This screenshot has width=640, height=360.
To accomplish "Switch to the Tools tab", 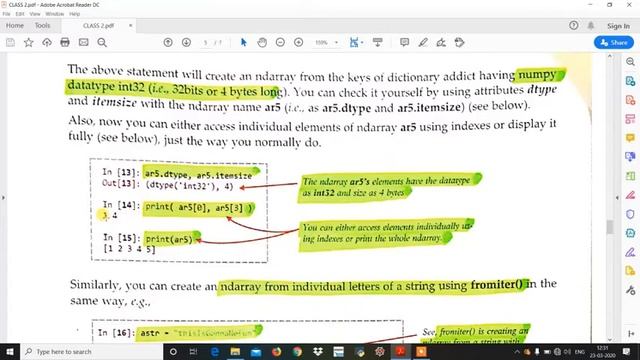I will pos(42,25).
